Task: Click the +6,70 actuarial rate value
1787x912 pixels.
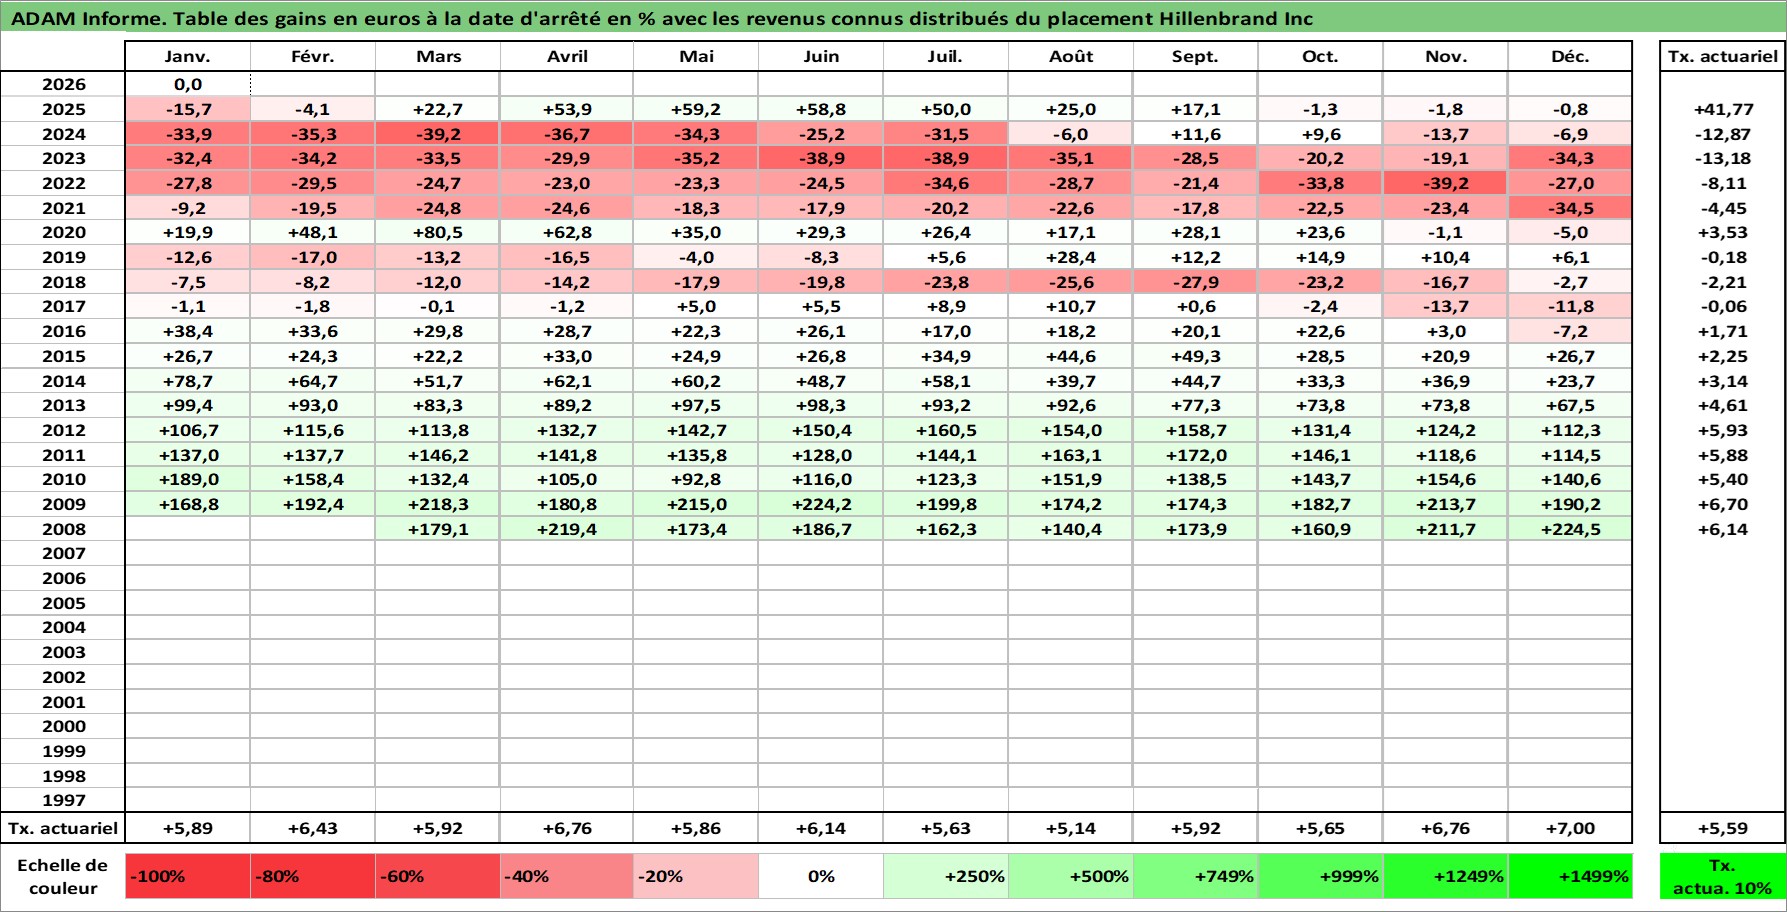Action: (x=1723, y=504)
